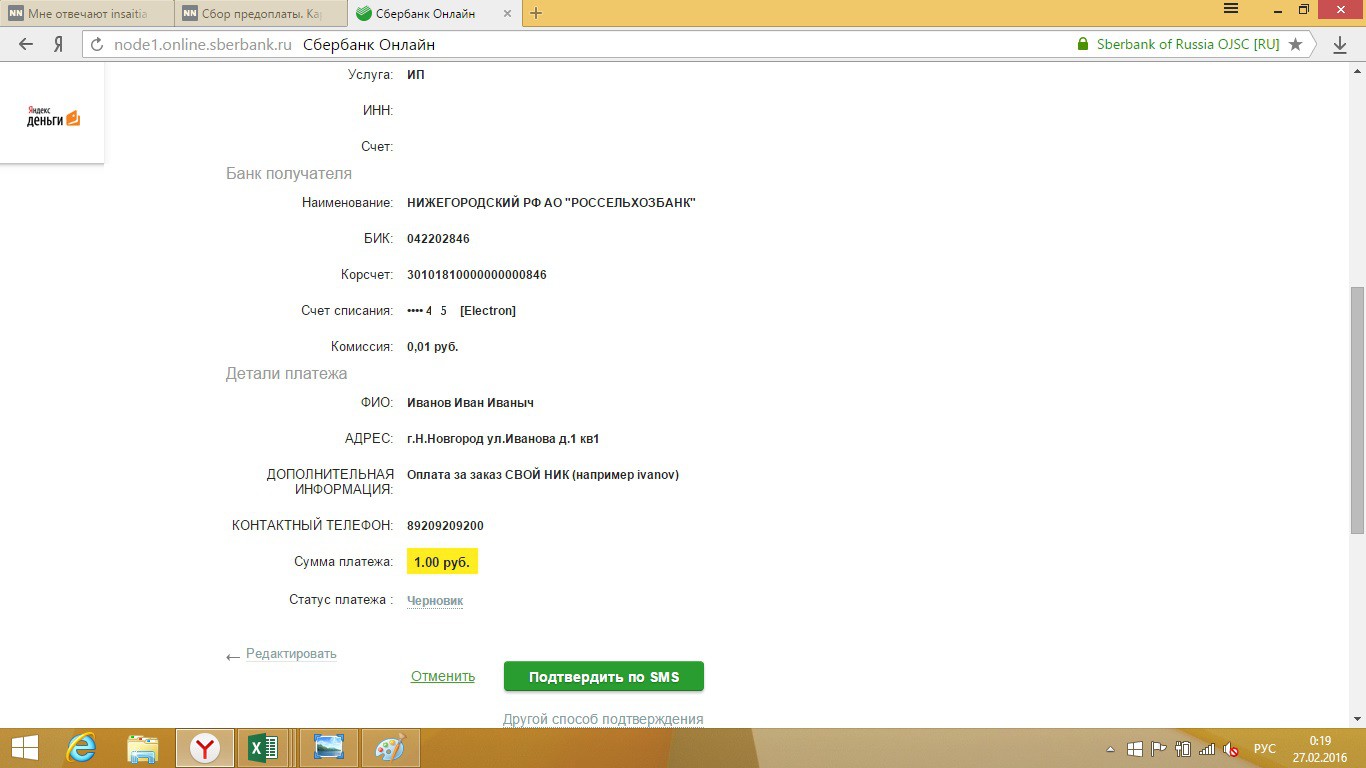Click the page vertical scrollbar thumb
The image size is (1366, 768).
[1357, 411]
